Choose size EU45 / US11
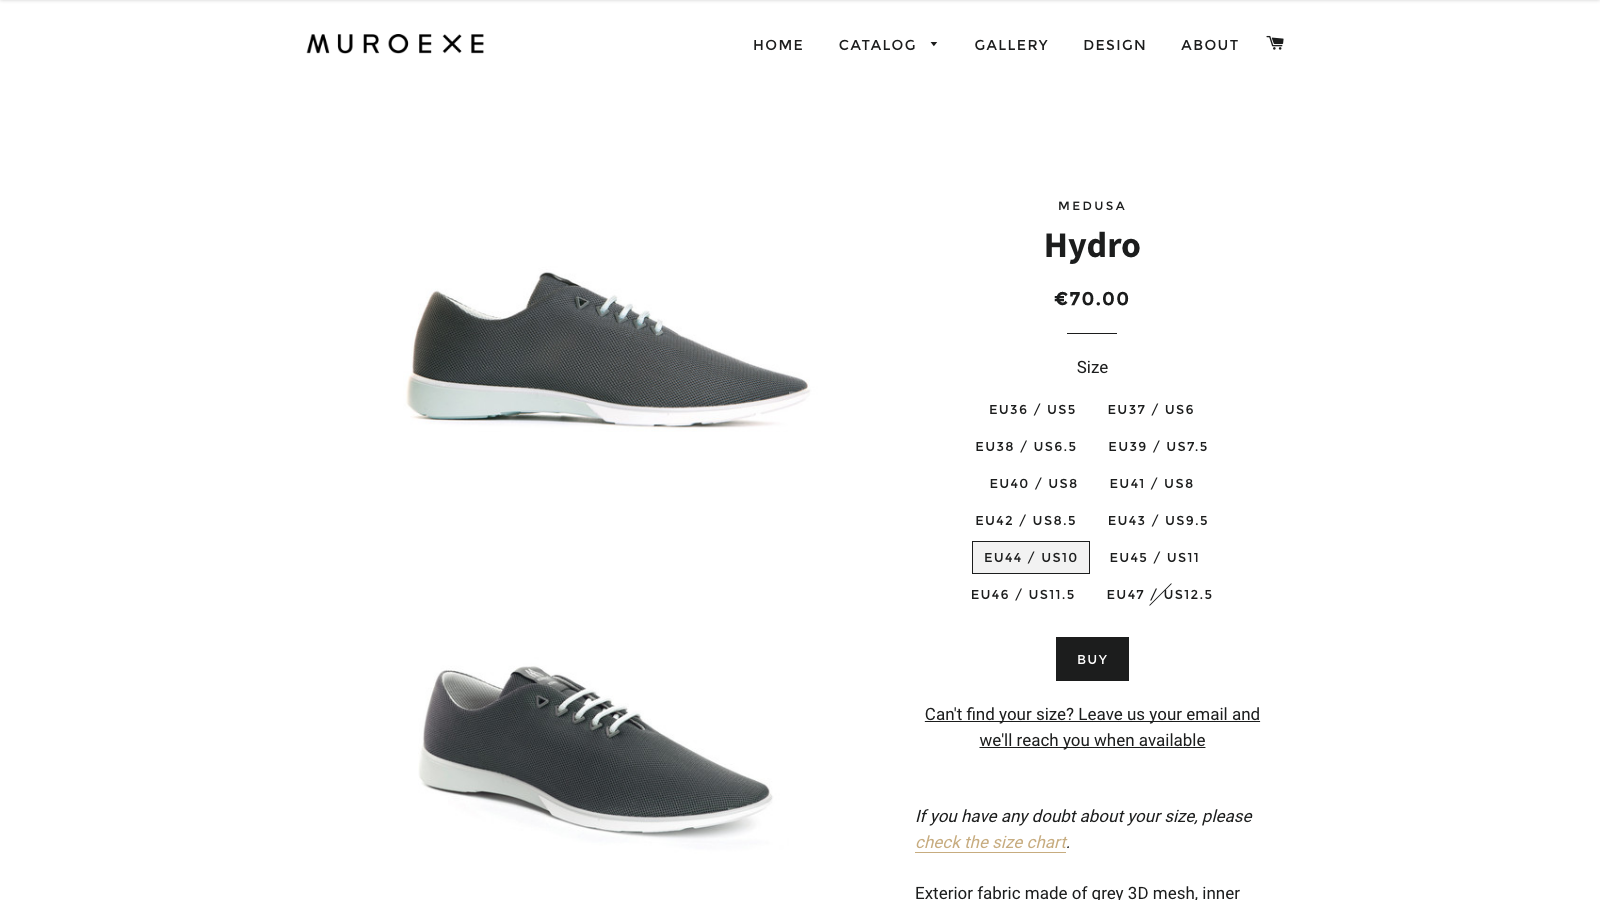The image size is (1600, 900). click(1154, 558)
